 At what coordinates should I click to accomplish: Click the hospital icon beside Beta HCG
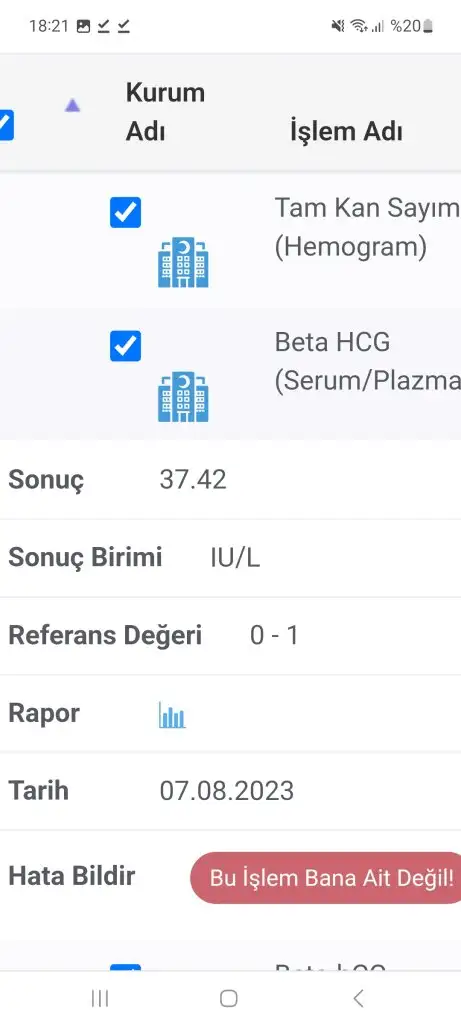(x=183, y=396)
